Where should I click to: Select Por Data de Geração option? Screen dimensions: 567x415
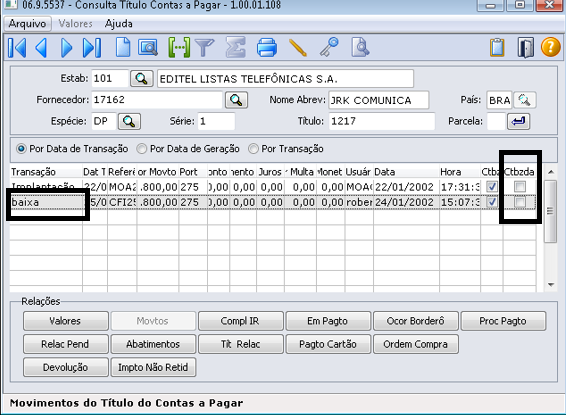[188, 149]
